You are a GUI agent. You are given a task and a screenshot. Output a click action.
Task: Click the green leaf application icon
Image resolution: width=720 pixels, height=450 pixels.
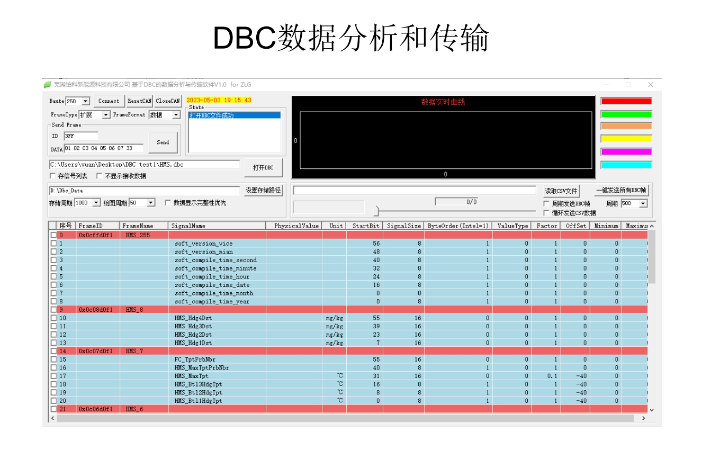pyautogui.click(x=47, y=85)
